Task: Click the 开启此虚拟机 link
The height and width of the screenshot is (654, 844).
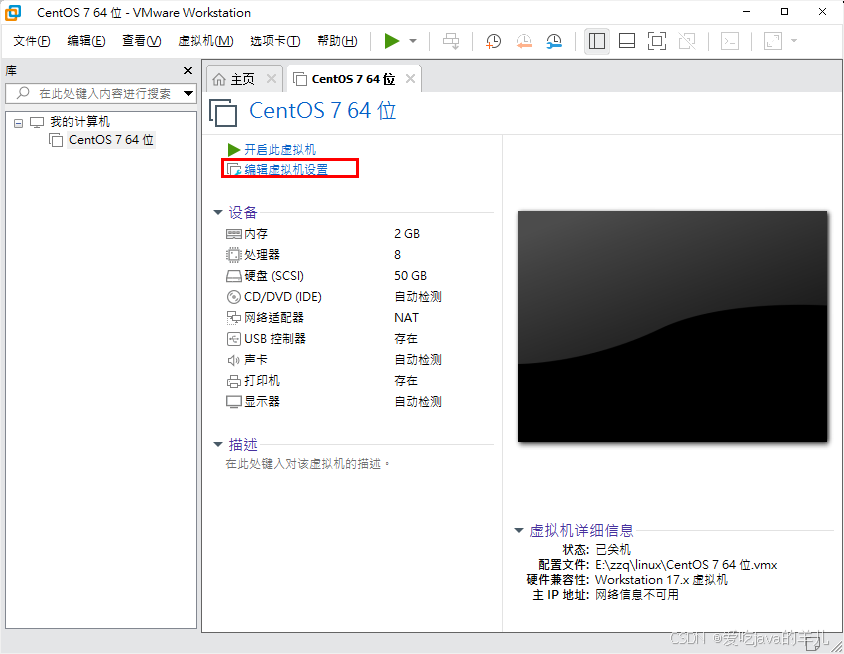Action: [280, 150]
